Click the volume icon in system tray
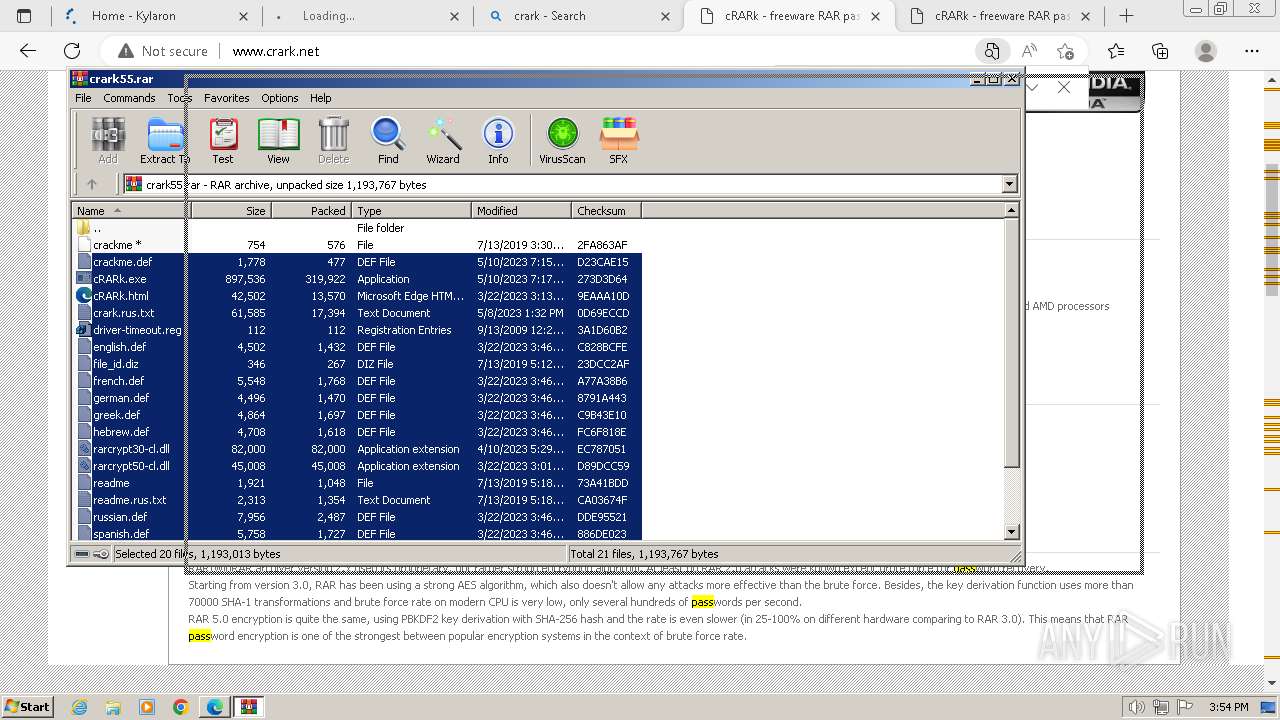This screenshot has width=1280, height=720. tap(1136, 707)
